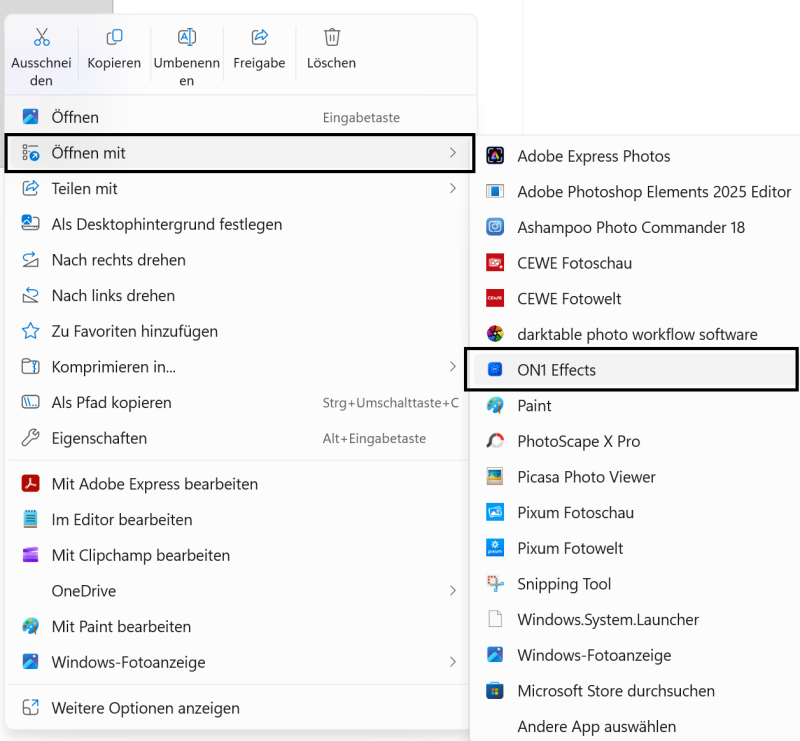Click the Umbenennen icon
Viewport: 800px width, 741px height.
187,38
